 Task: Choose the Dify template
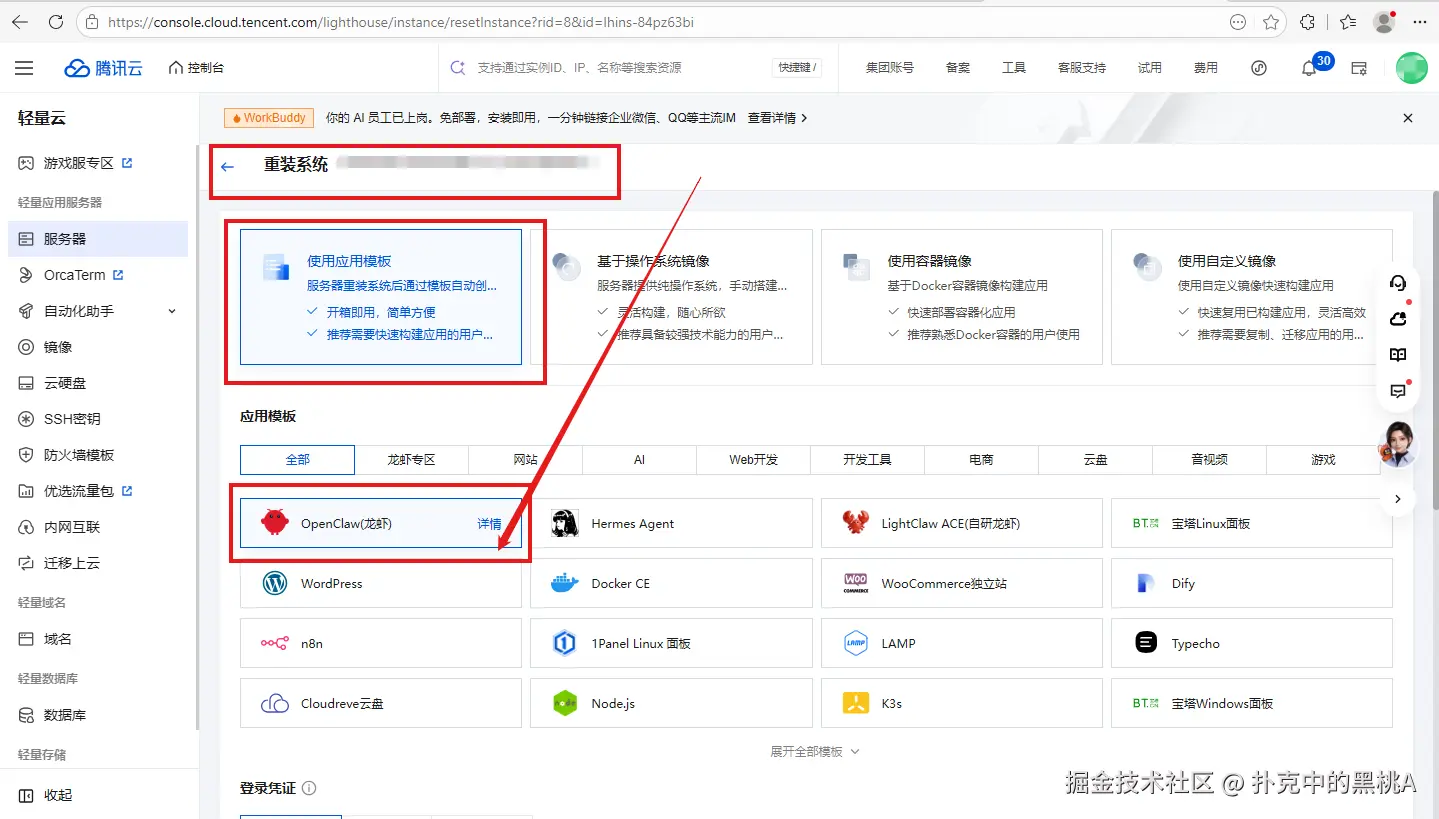(1252, 583)
